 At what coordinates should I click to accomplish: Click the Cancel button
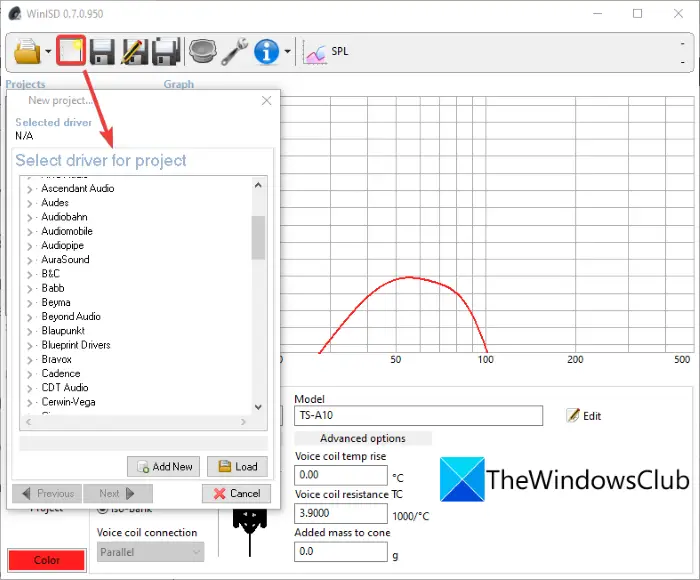236,493
